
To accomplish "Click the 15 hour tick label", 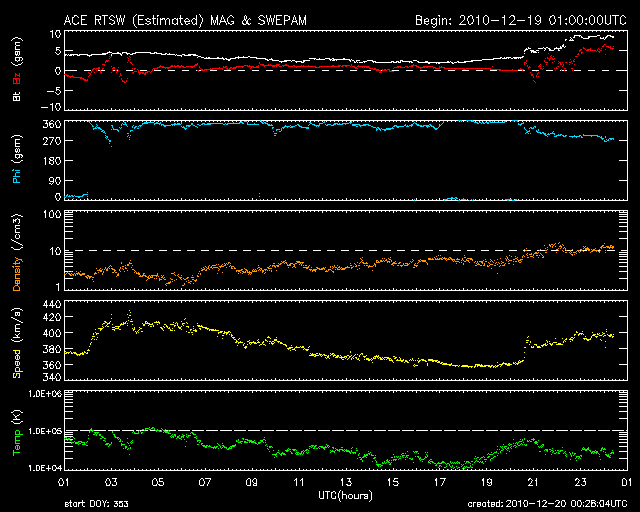I will [393, 482].
